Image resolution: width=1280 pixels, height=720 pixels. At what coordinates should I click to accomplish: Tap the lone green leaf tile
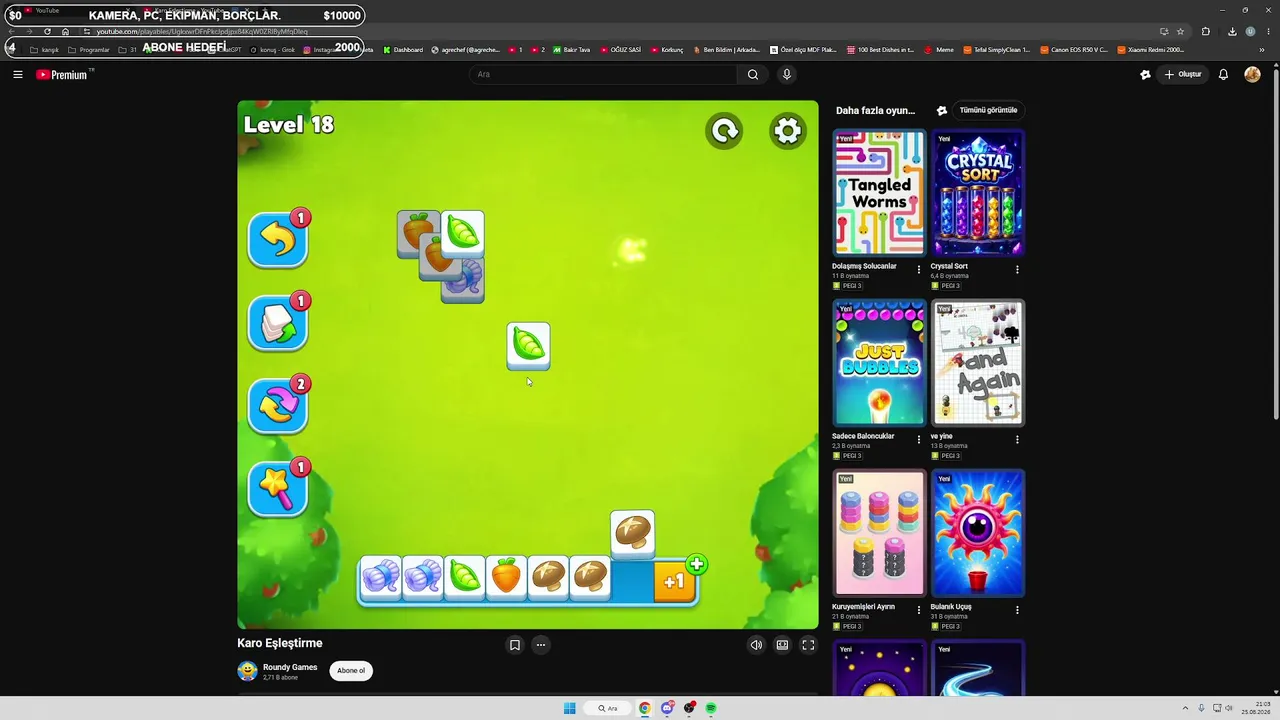tap(528, 346)
